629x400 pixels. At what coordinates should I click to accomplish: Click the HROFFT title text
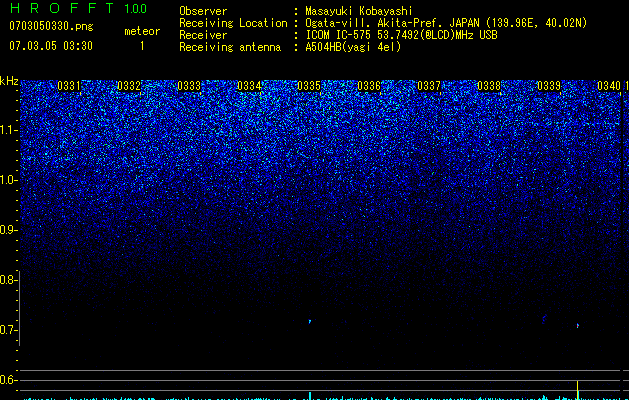62,8
